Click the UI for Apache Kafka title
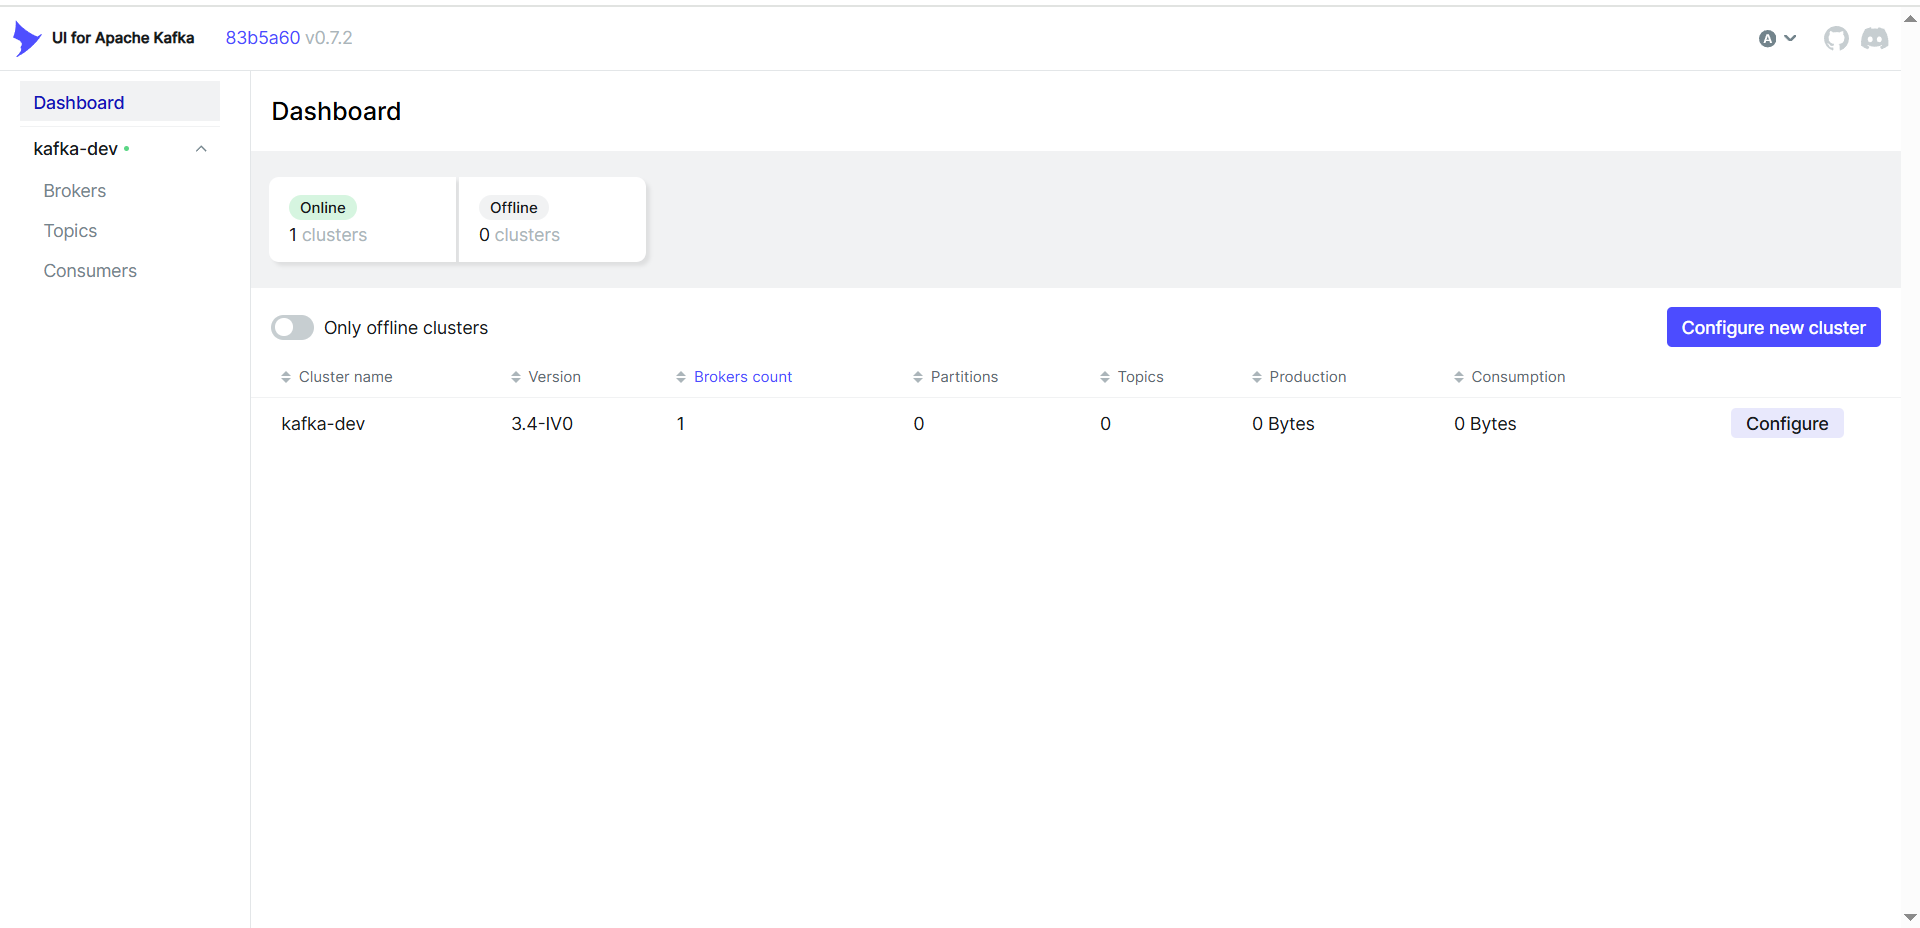The height and width of the screenshot is (928, 1920). [123, 38]
